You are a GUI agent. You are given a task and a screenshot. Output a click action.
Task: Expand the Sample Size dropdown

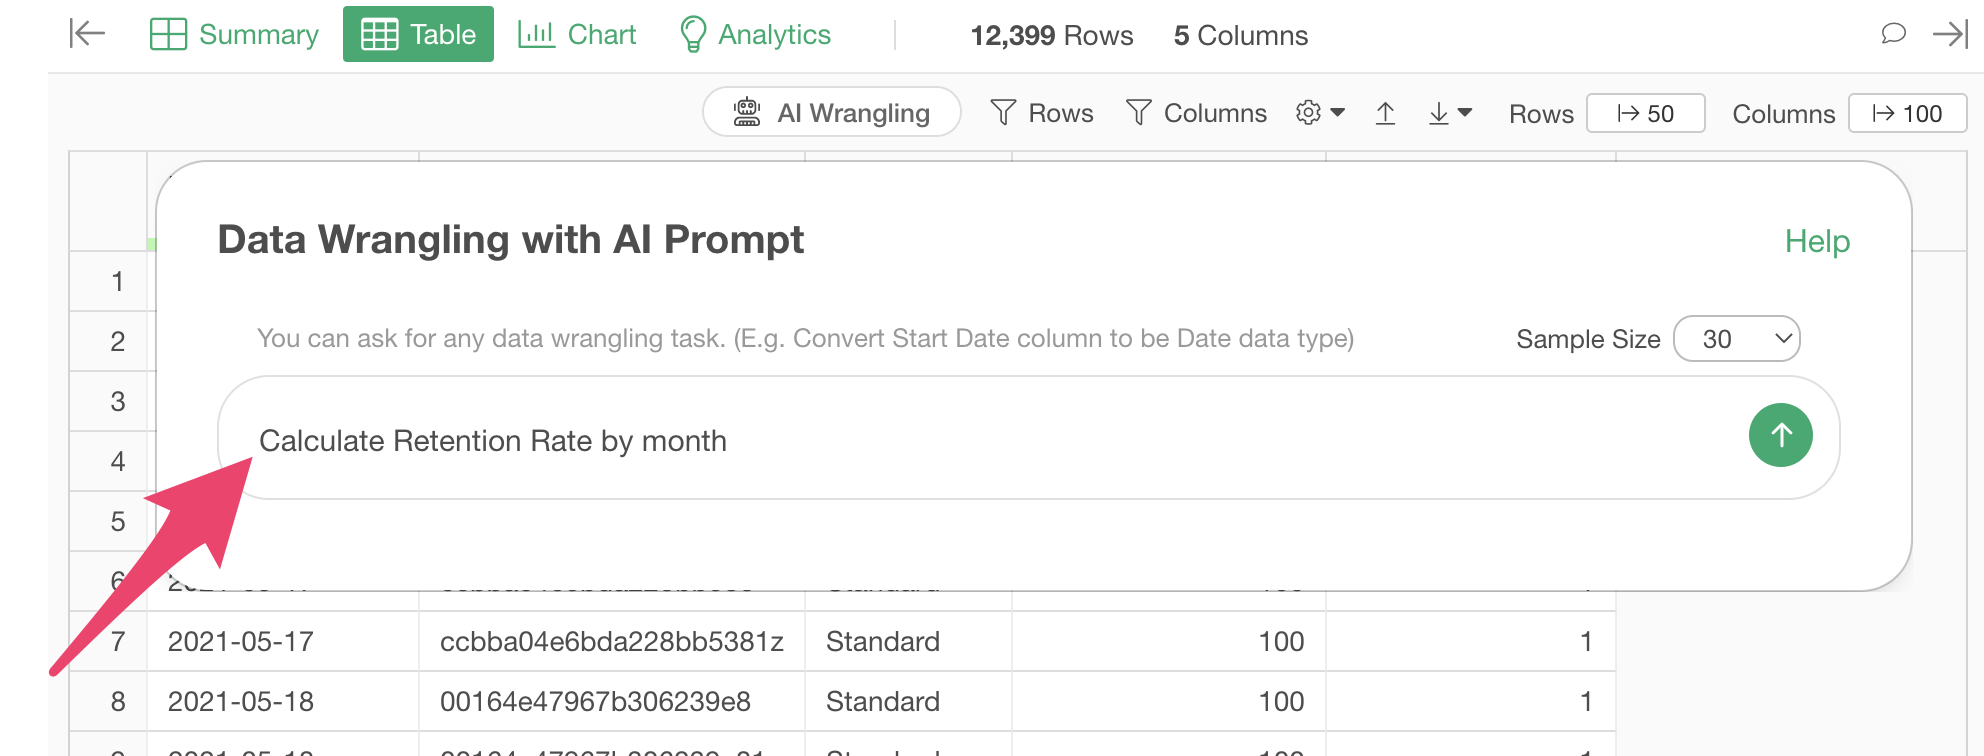[x=1737, y=339]
